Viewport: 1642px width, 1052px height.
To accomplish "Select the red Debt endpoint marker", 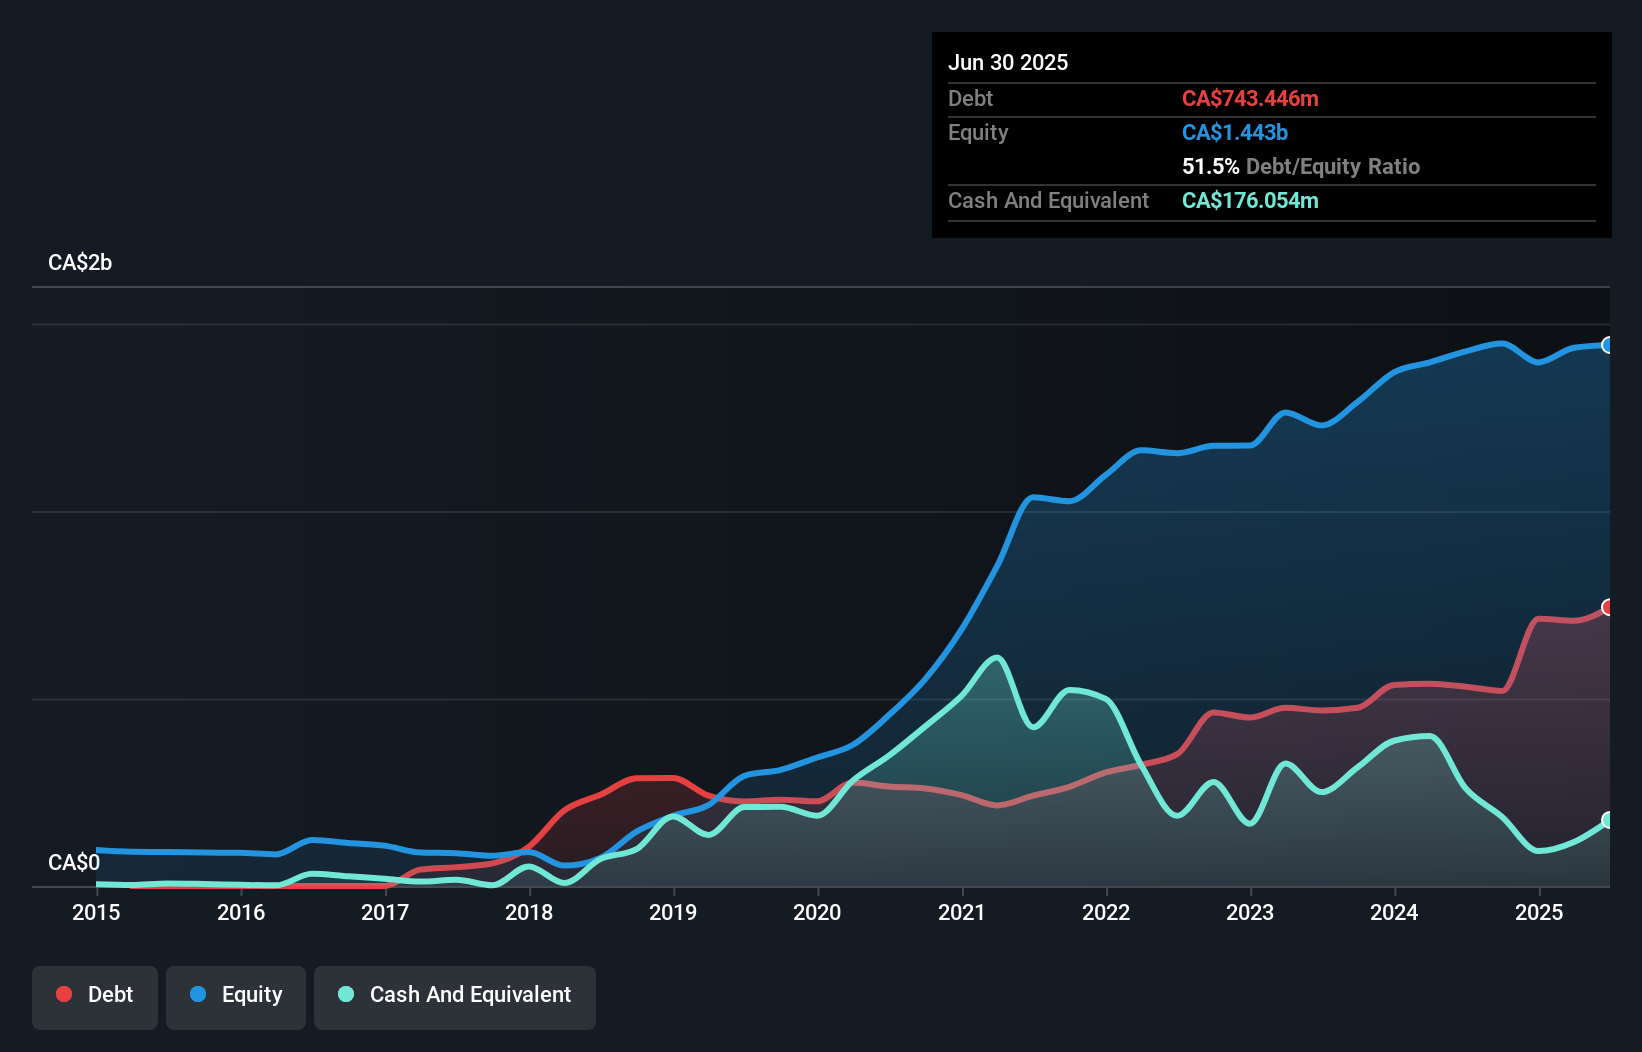I will click(x=1608, y=607).
